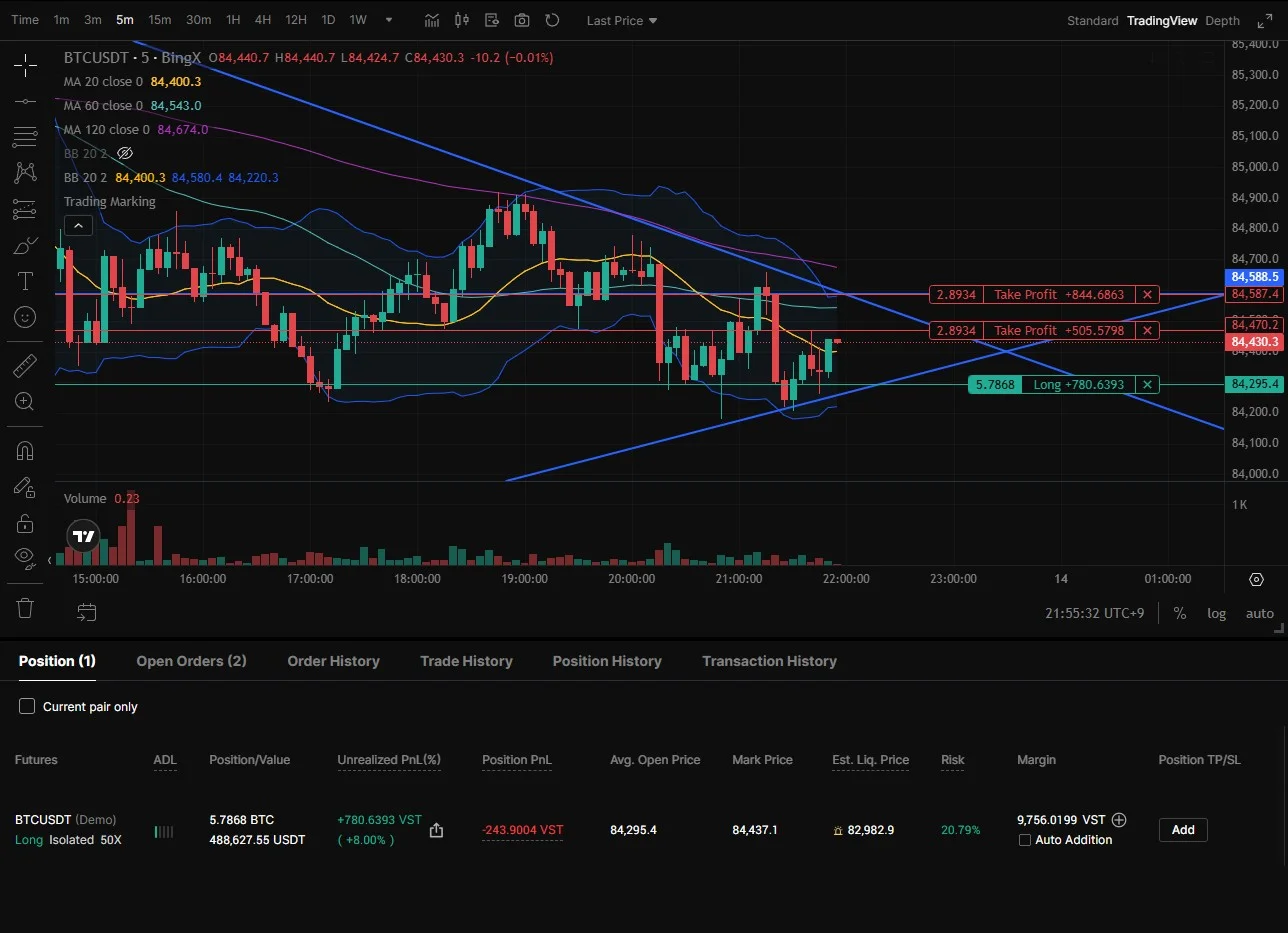Toggle Stay in Drawing Mode pencil-lock

tap(25, 487)
